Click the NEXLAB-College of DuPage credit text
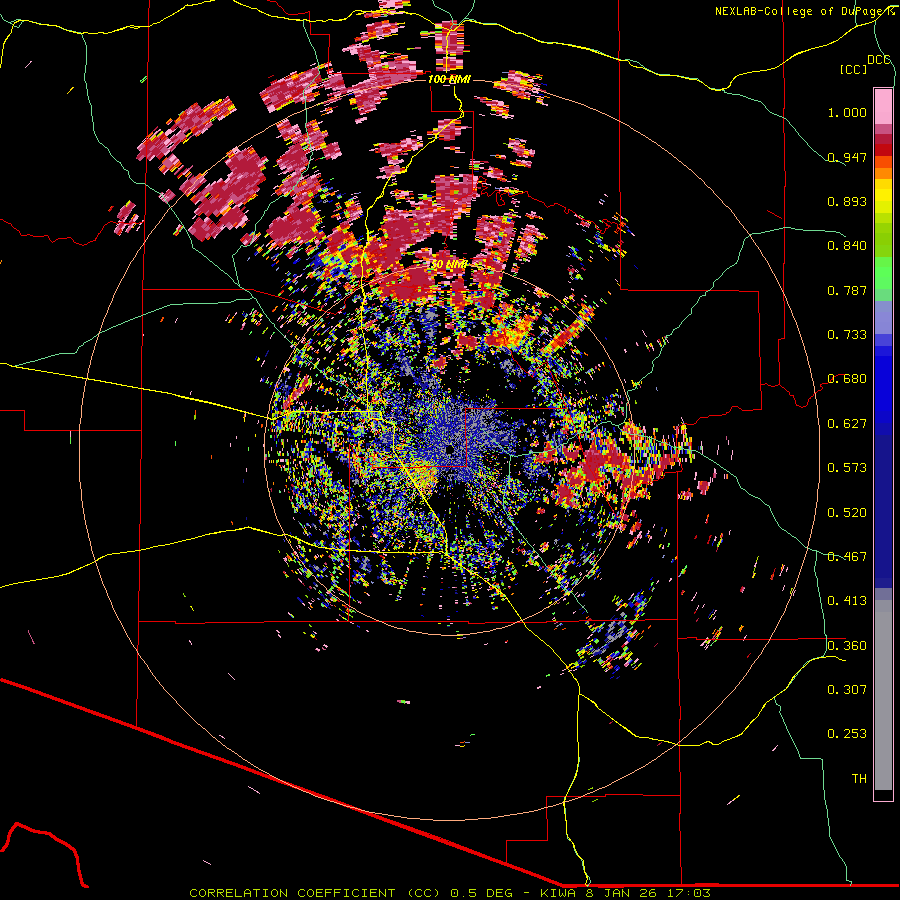This screenshot has height=900, width=900. [x=804, y=11]
